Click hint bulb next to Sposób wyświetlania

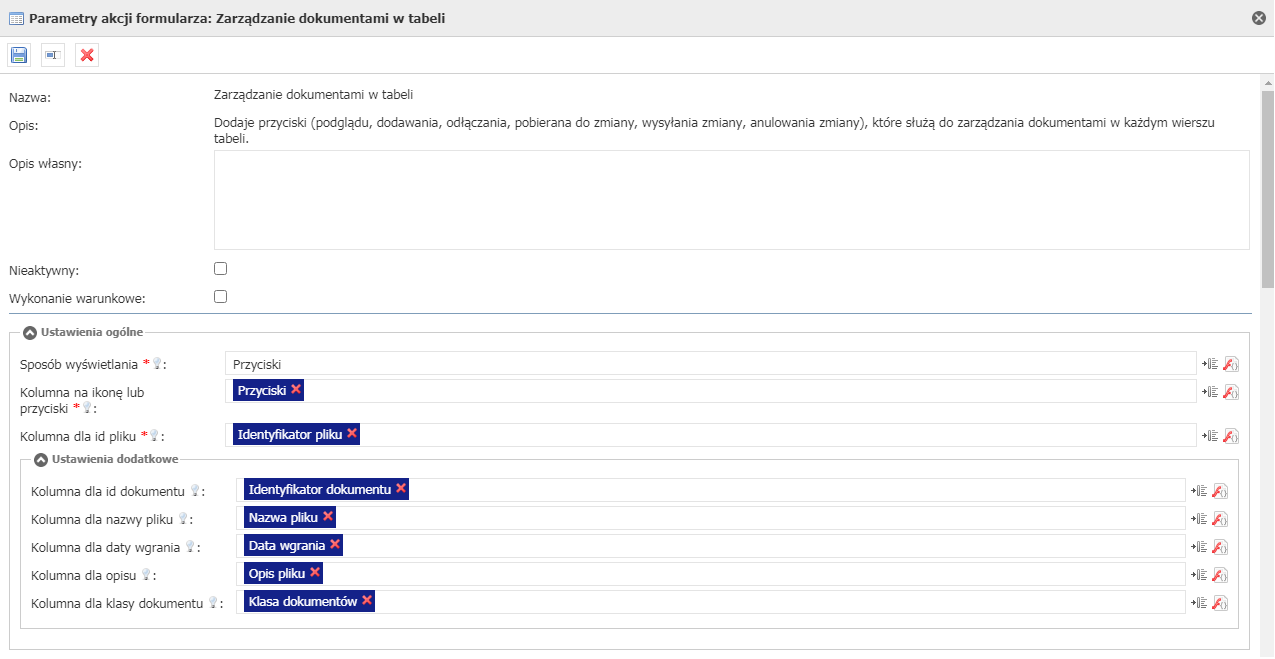pyautogui.click(x=156, y=364)
